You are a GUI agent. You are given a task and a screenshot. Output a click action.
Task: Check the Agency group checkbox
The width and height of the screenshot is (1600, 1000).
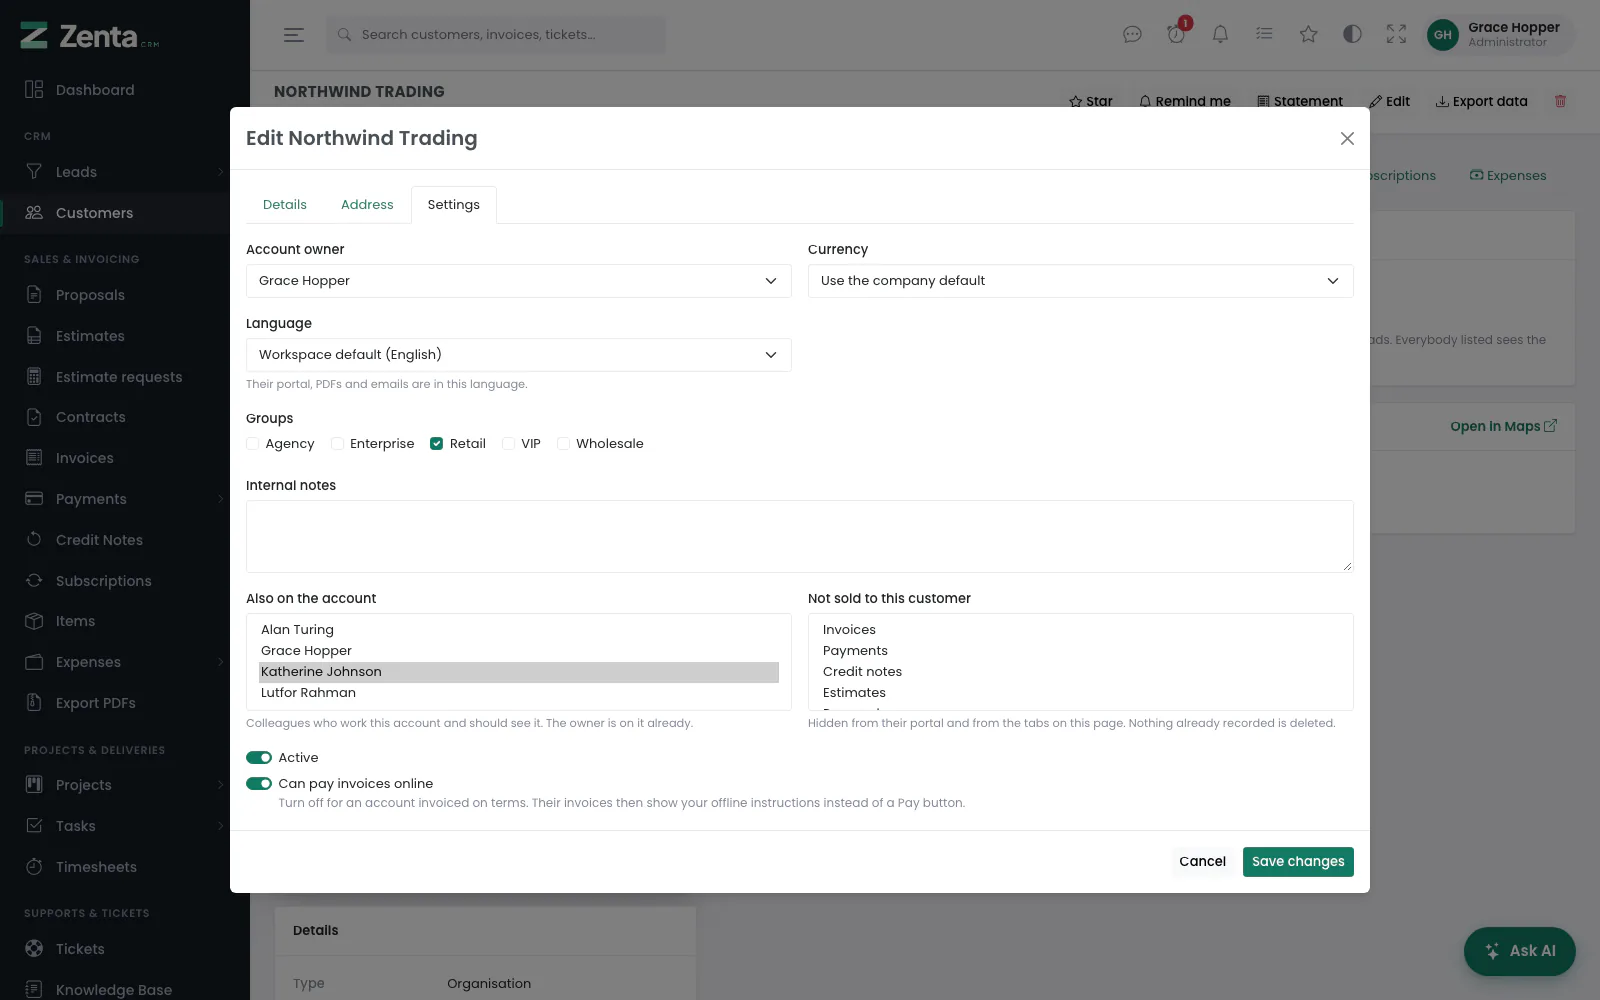[253, 444]
